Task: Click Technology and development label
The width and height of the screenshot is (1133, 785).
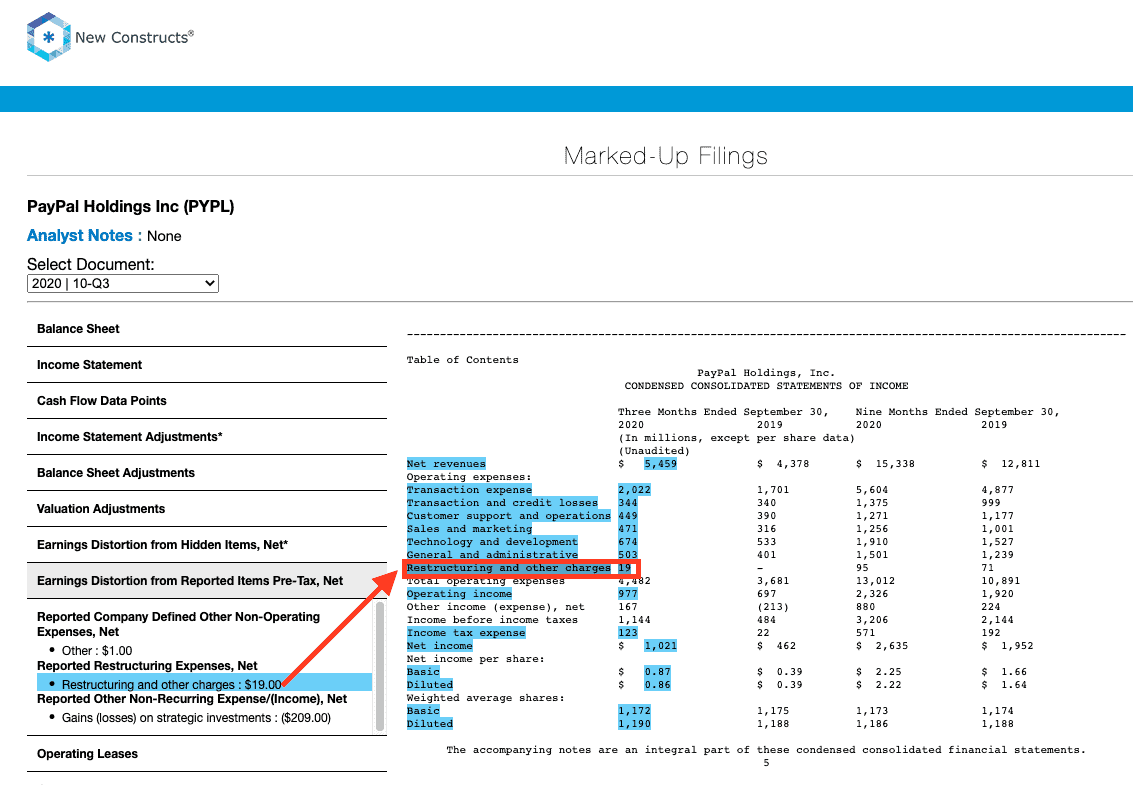Action: click(x=492, y=542)
